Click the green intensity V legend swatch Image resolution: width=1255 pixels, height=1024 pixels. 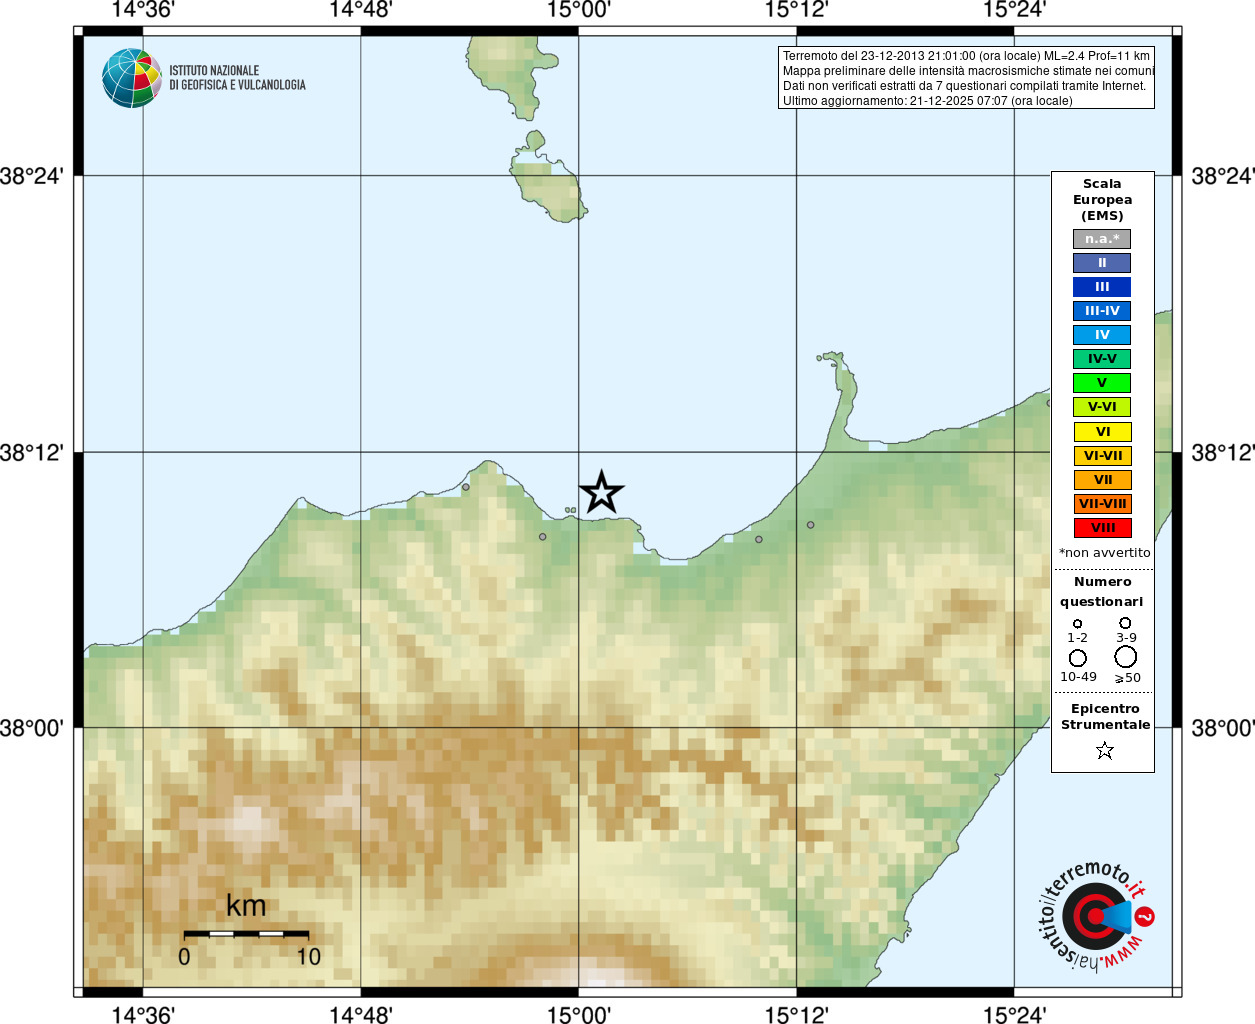pyautogui.click(x=1102, y=383)
